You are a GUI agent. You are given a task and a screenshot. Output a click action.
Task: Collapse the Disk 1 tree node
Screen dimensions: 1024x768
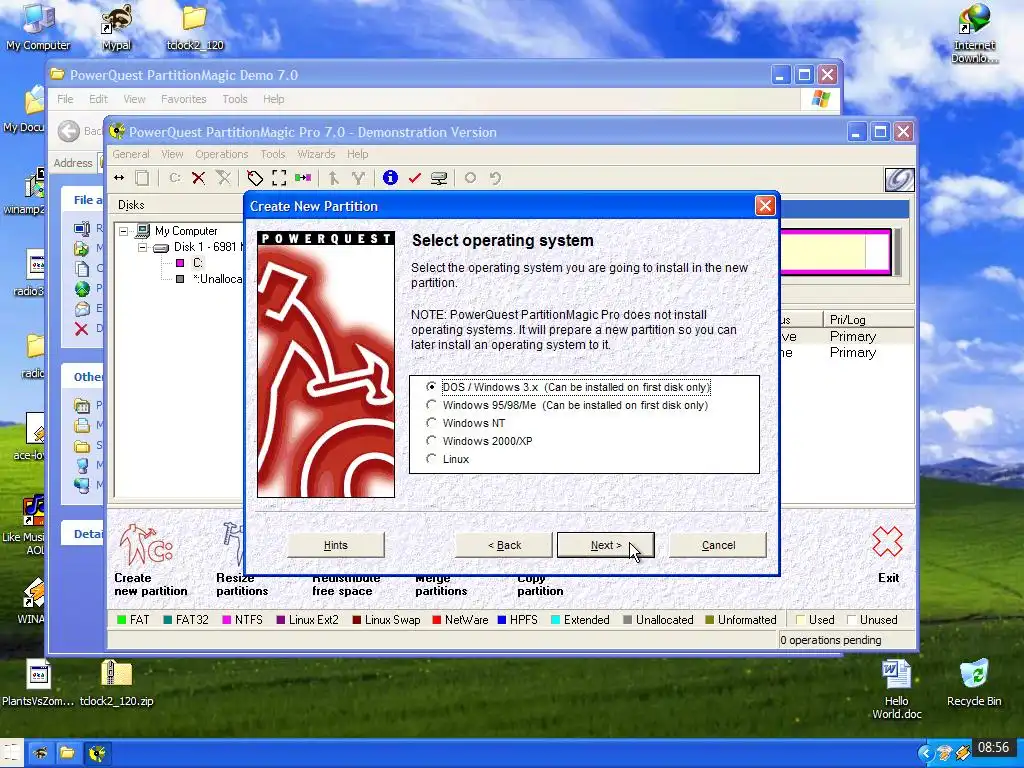click(x=142, y=248)
